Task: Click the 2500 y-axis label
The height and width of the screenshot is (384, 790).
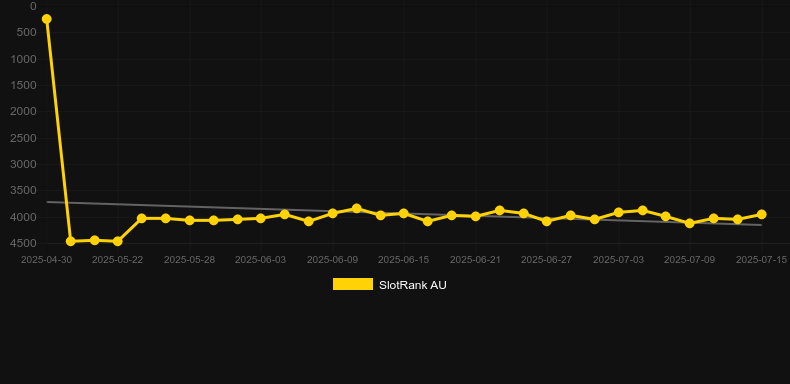Action: [24, 138]
